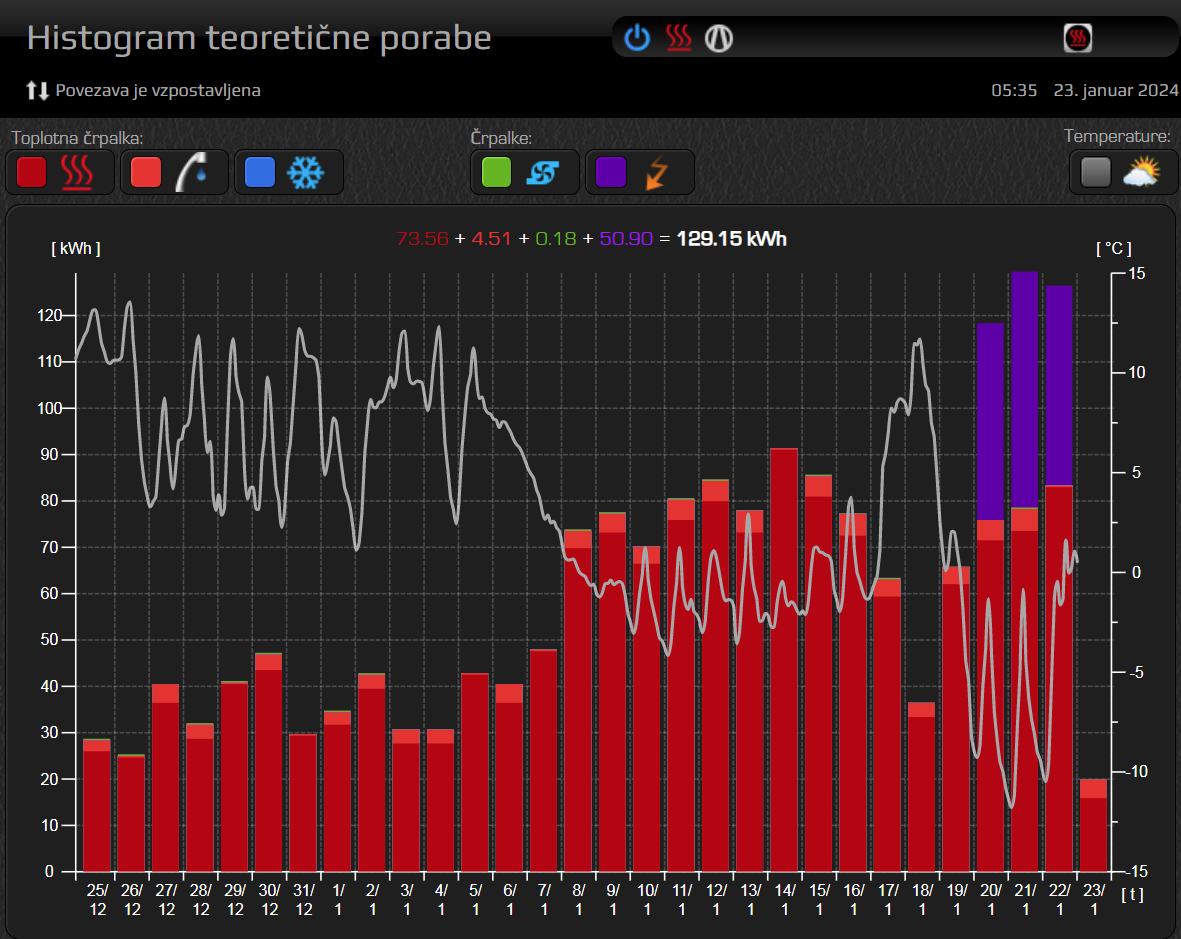Toggle the purple electric heater swatch
Image resolution: width=1181 pixels, height=939 pixels.
611,172
